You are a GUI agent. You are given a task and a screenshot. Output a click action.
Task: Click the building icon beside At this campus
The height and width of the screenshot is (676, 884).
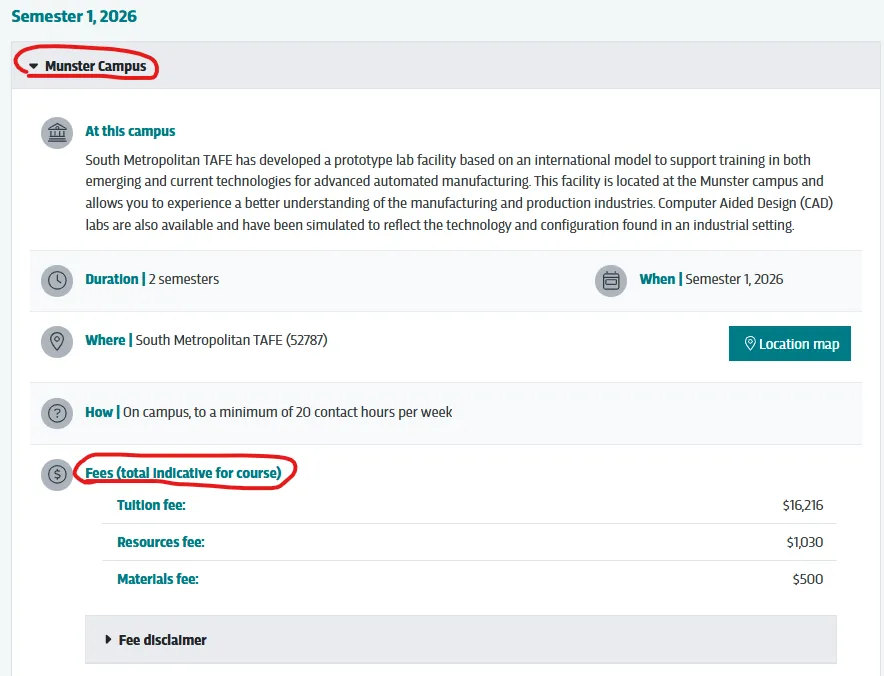[57, 133]
